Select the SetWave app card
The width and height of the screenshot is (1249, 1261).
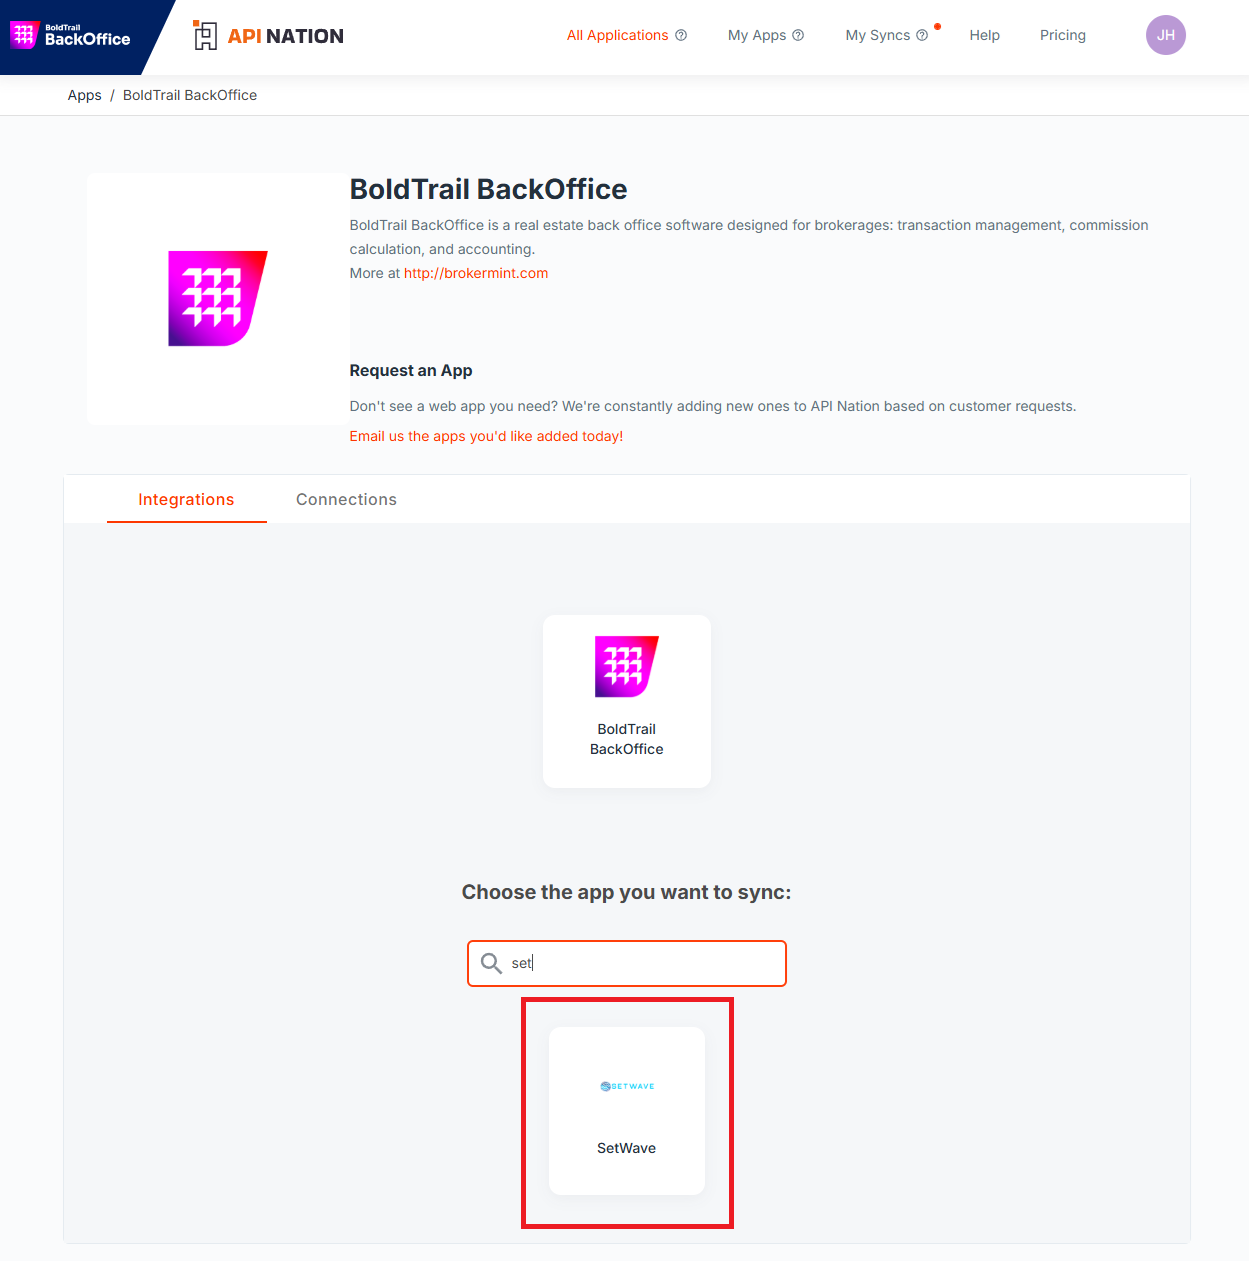tap(627, 1111)
